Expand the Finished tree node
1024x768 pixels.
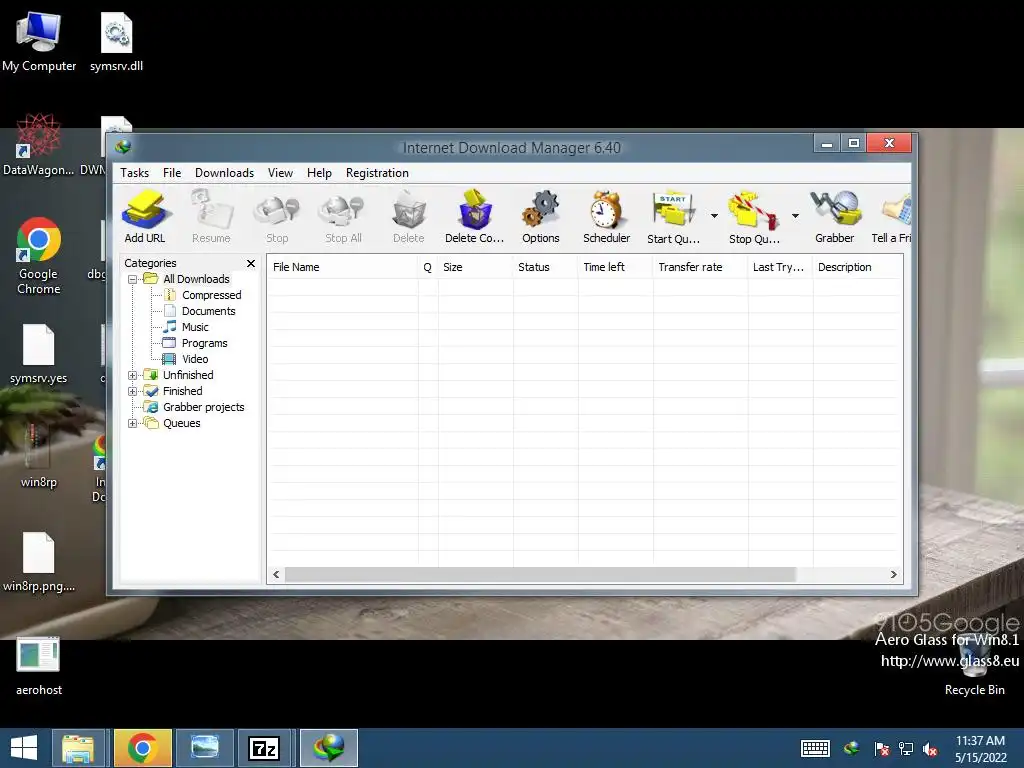[x=133, y=392]
